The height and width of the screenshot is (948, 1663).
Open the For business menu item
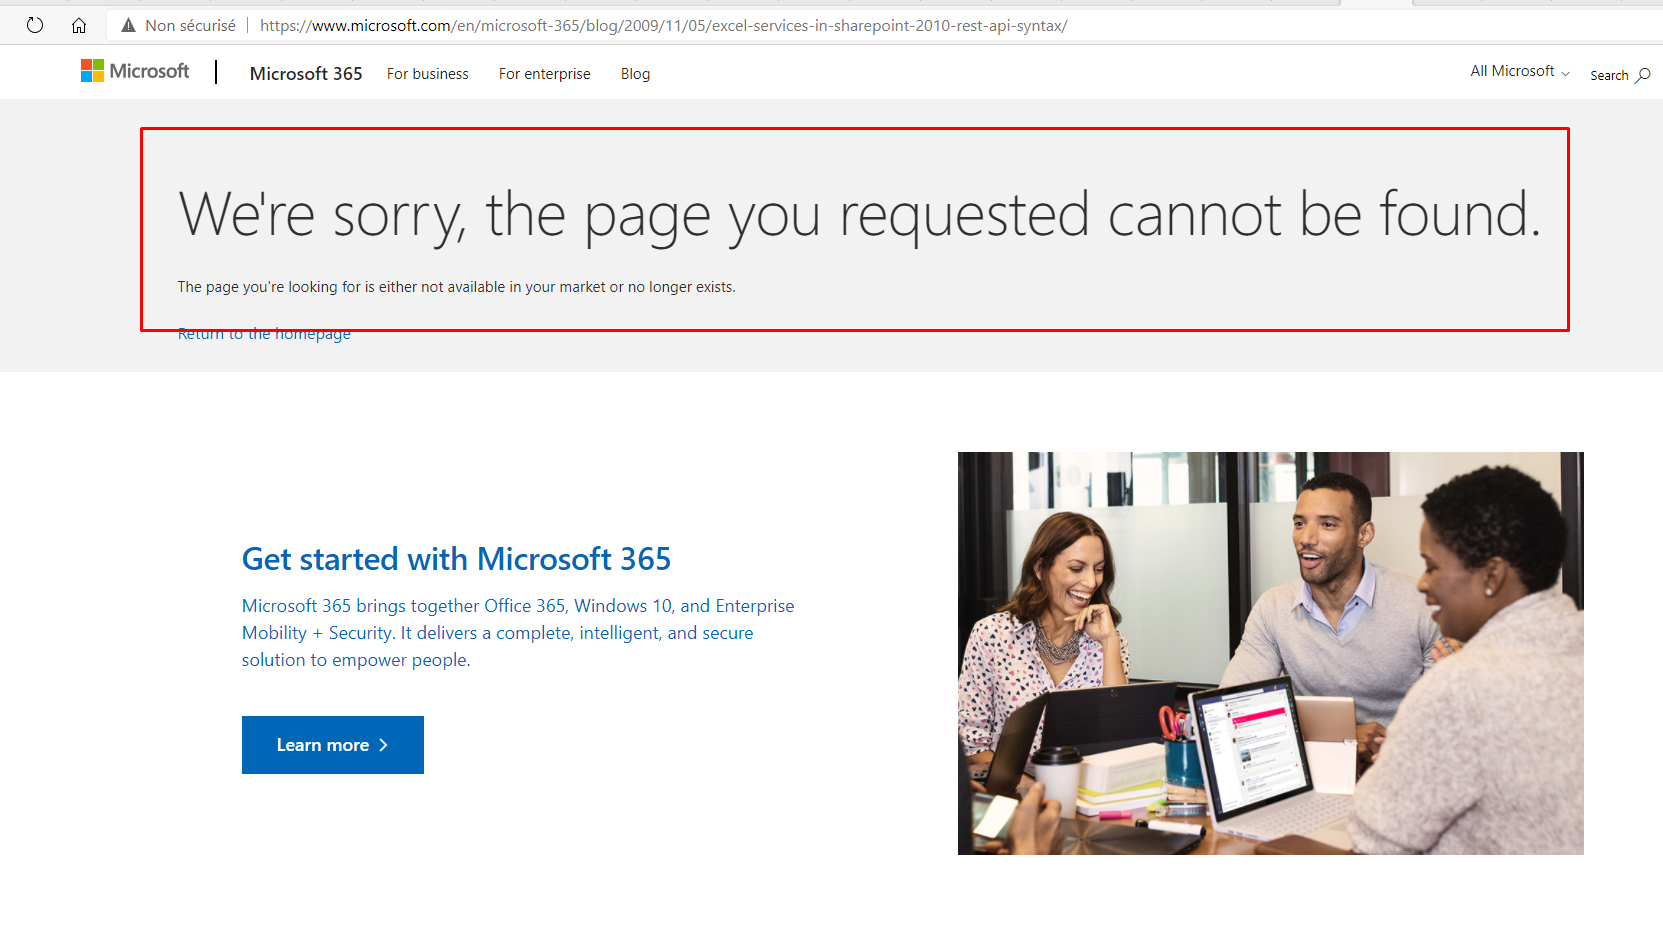(x=428, y=74)
